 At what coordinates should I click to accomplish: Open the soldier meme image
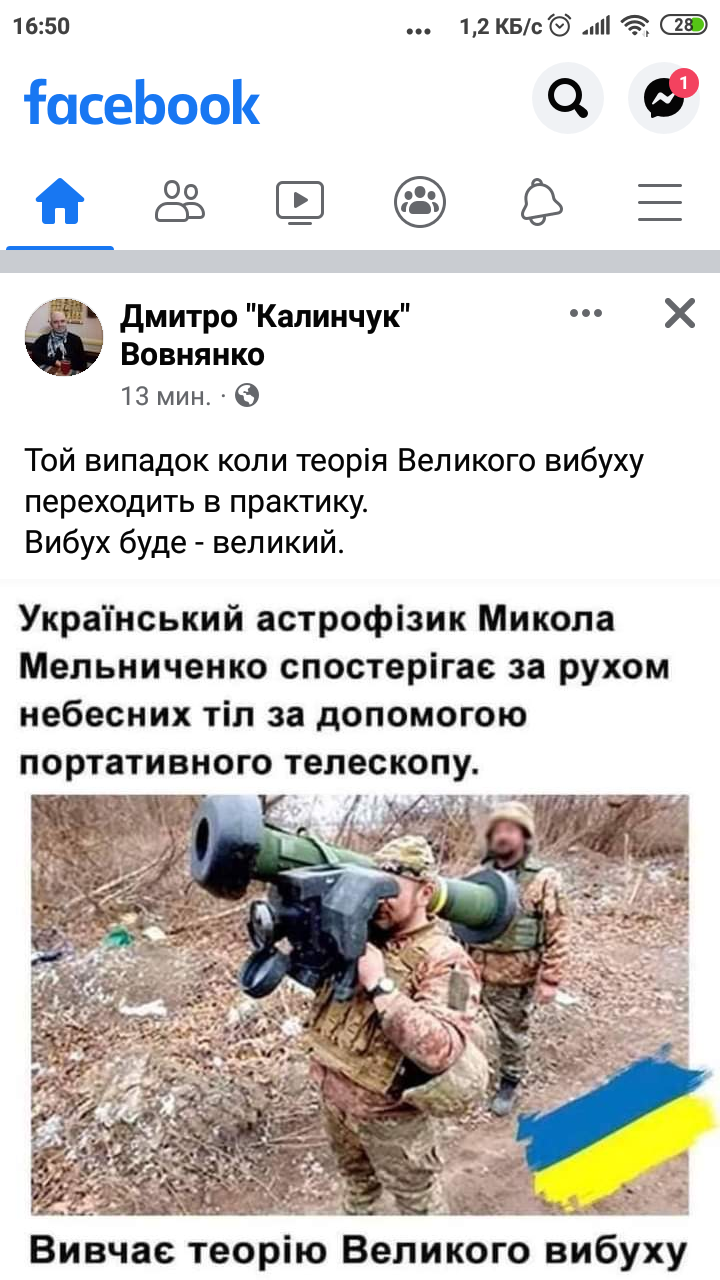tap(360, 930)
